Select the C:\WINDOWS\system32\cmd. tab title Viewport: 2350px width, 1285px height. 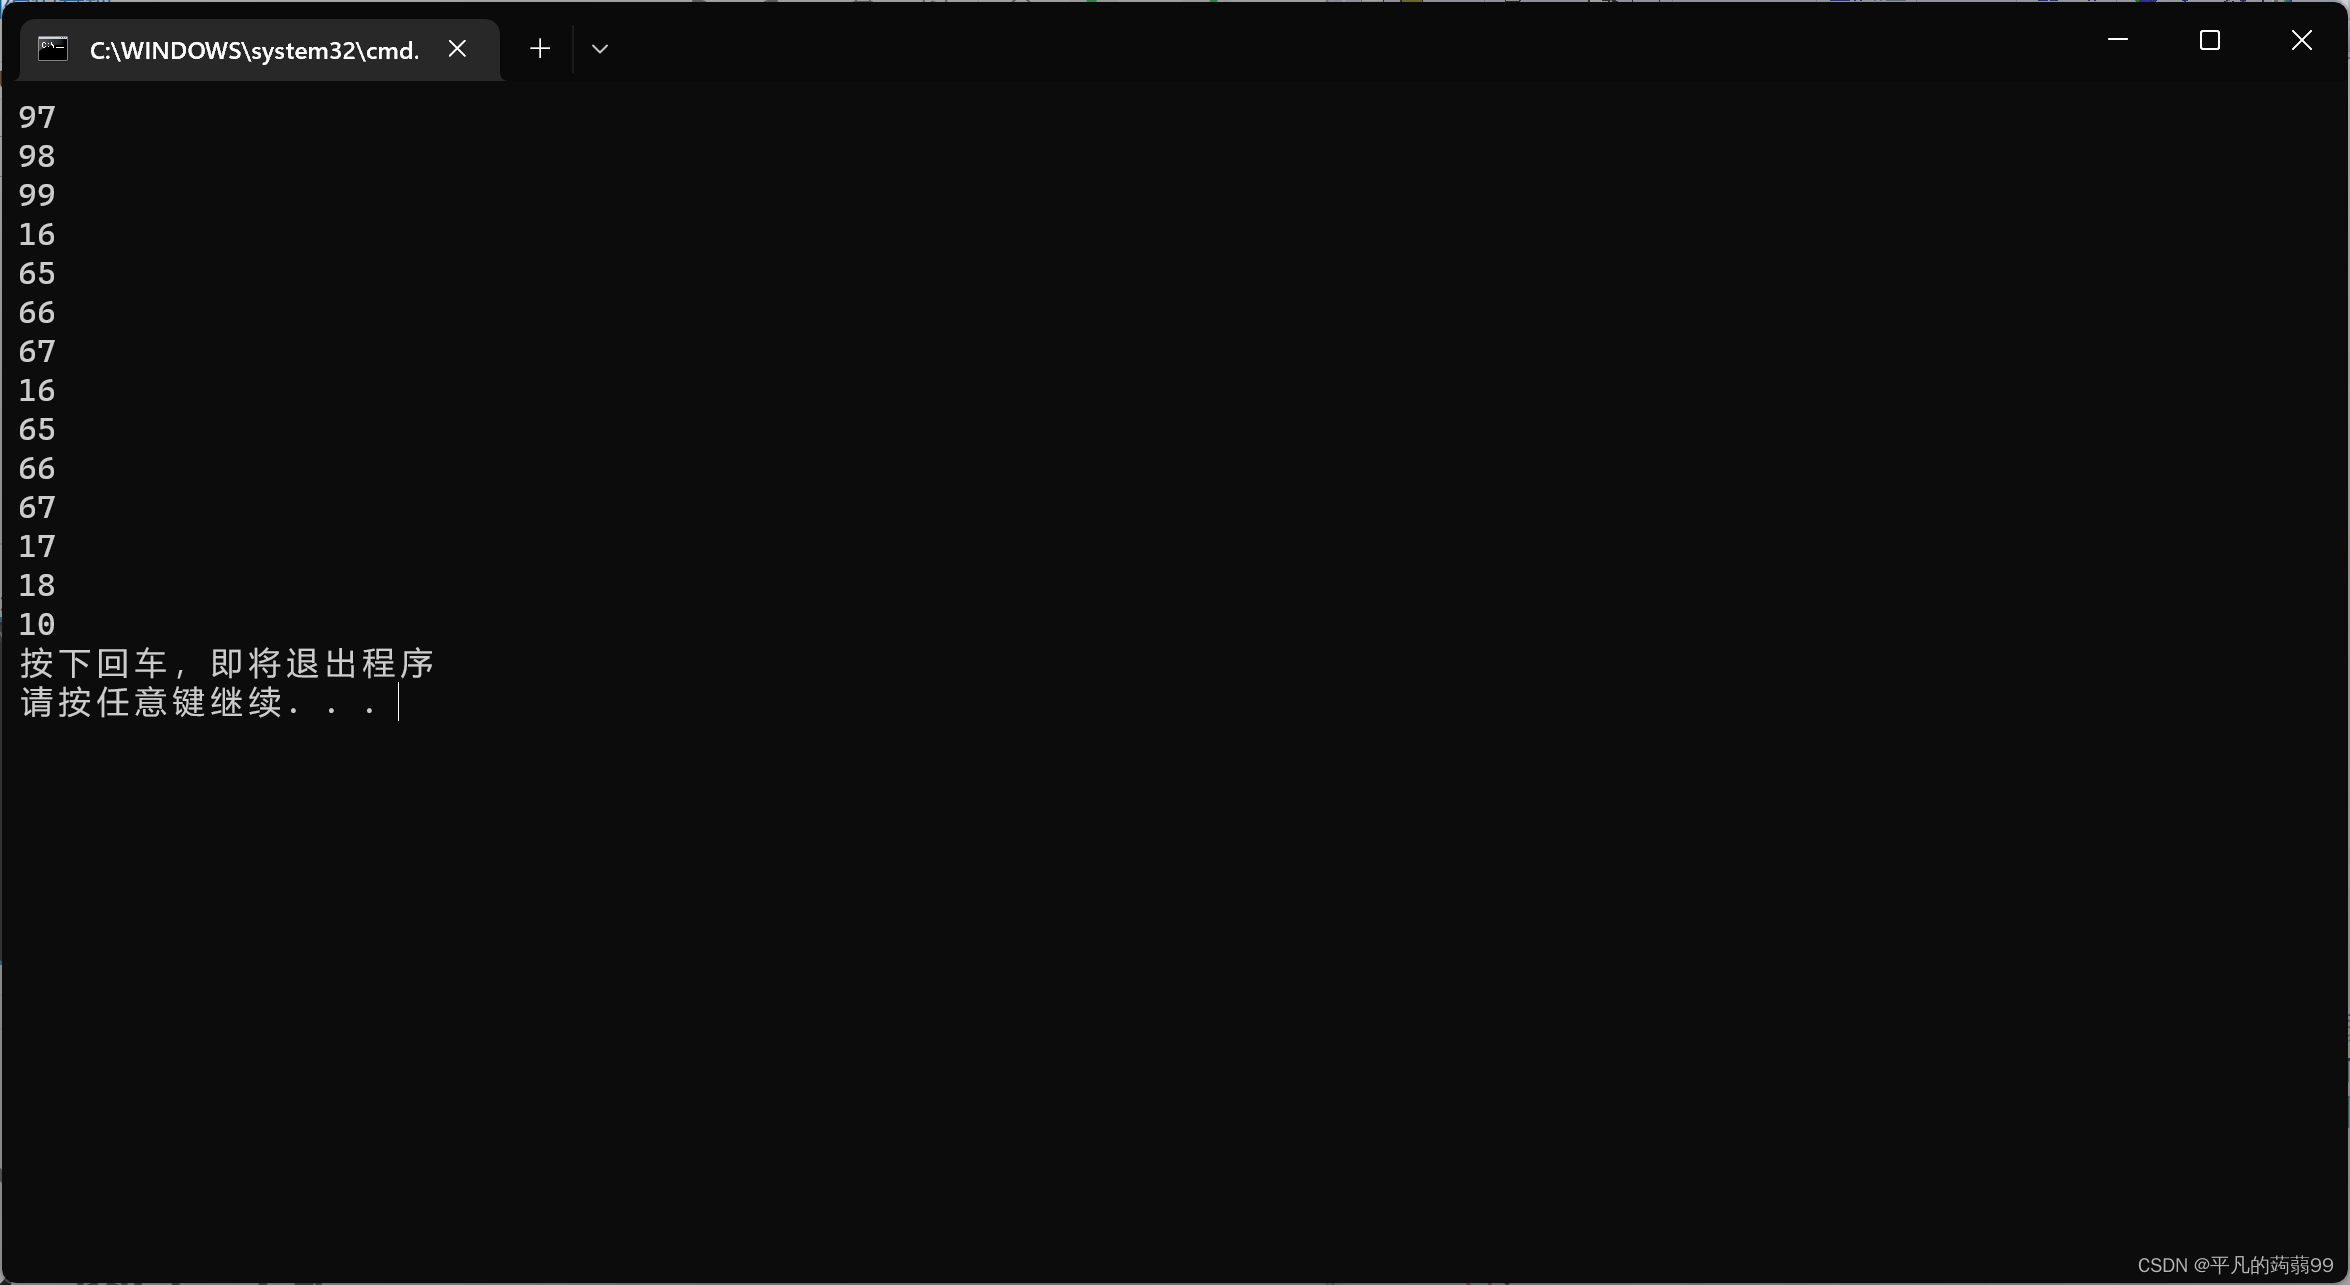click(x=254, y=50)
